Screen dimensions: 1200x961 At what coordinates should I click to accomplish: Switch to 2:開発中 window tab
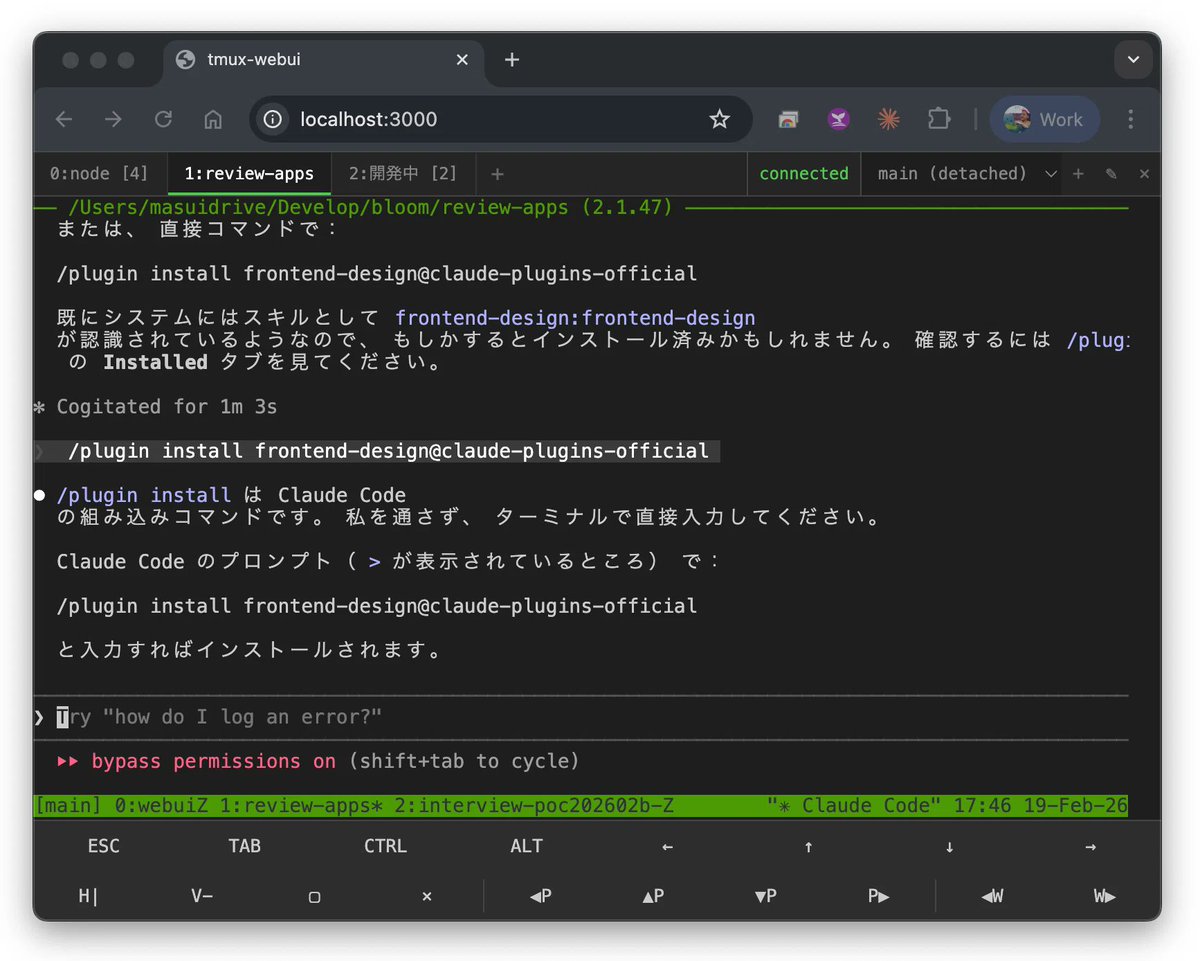tap(403, 174)
